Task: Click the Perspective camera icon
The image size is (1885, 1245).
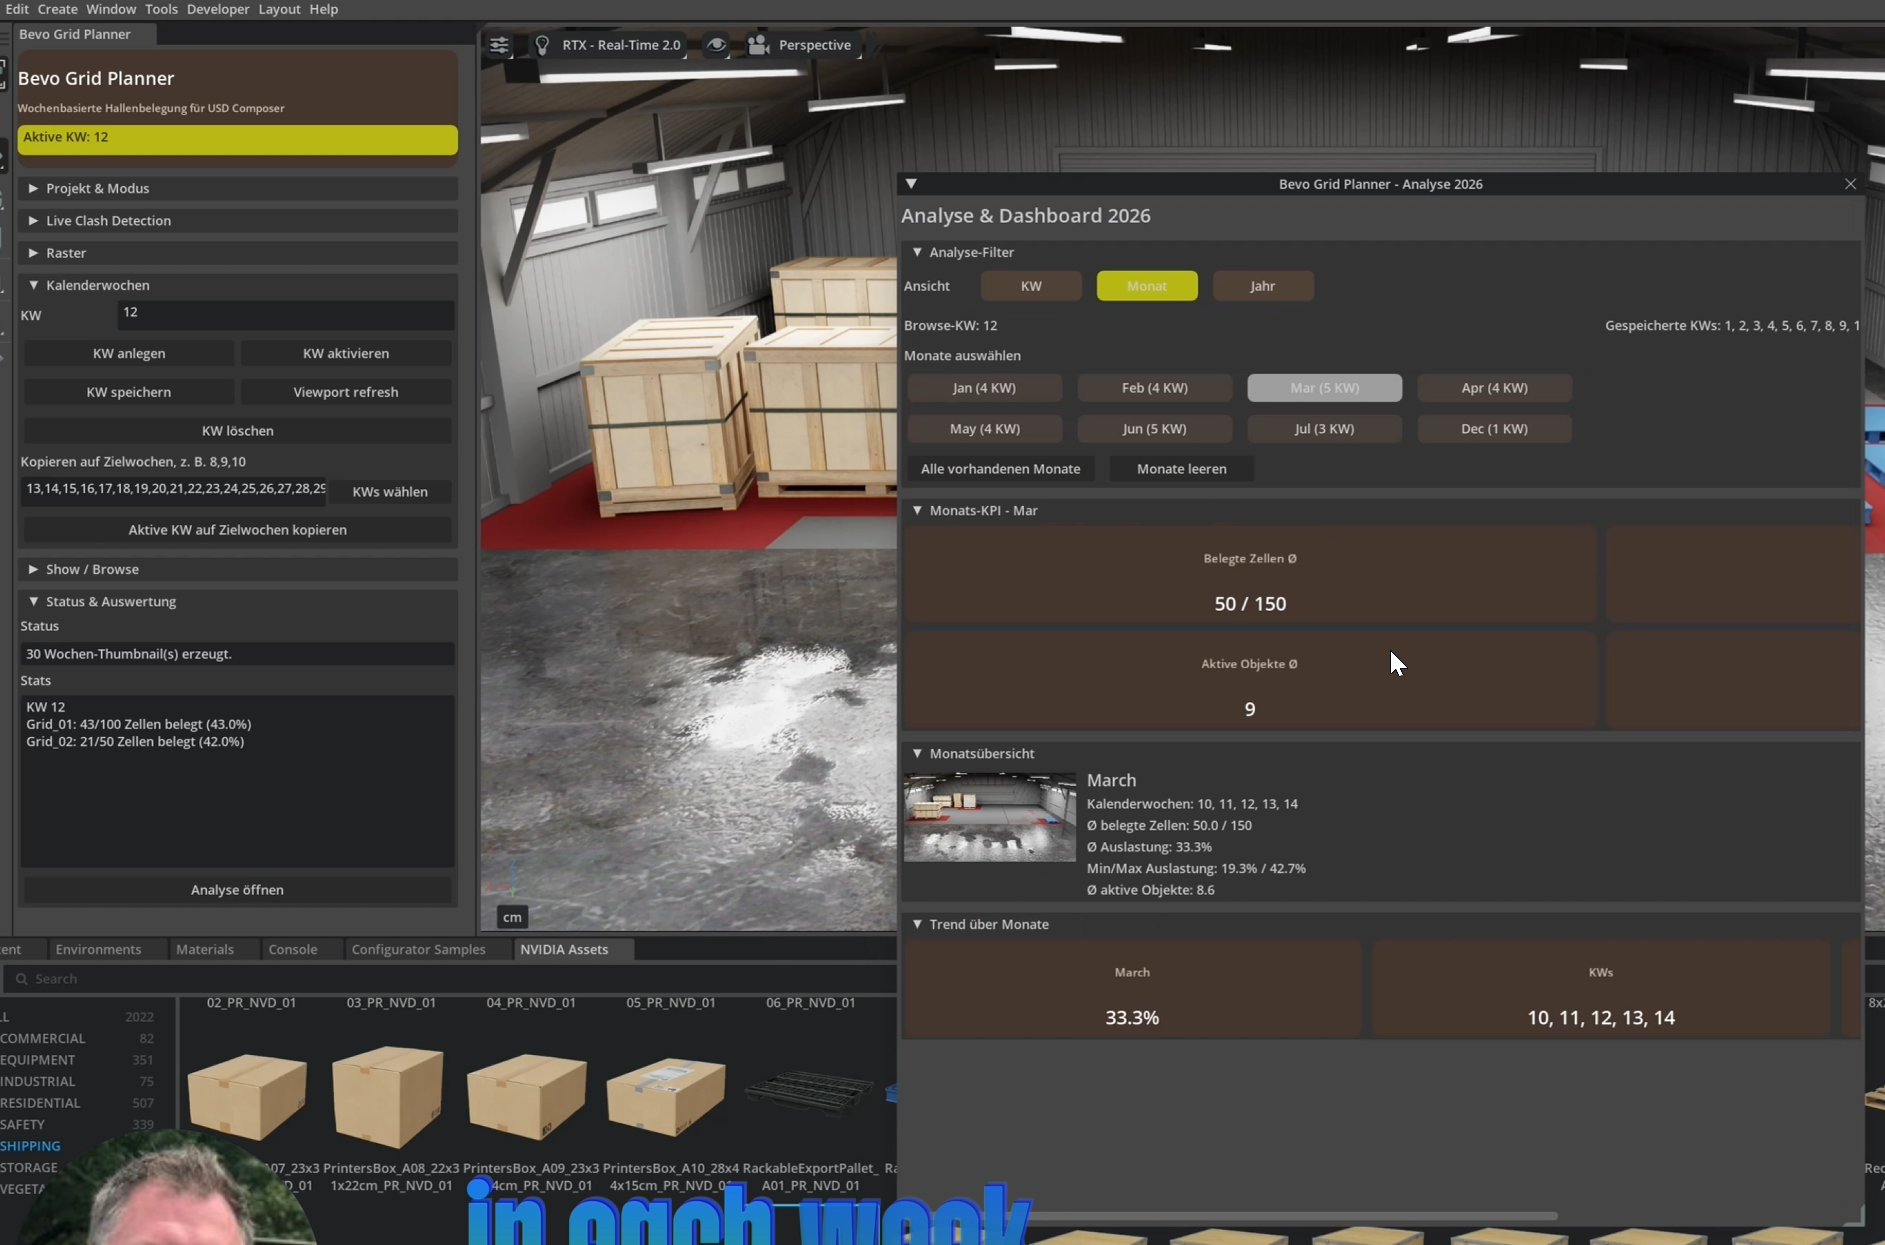Action: [x=759, y=45]
